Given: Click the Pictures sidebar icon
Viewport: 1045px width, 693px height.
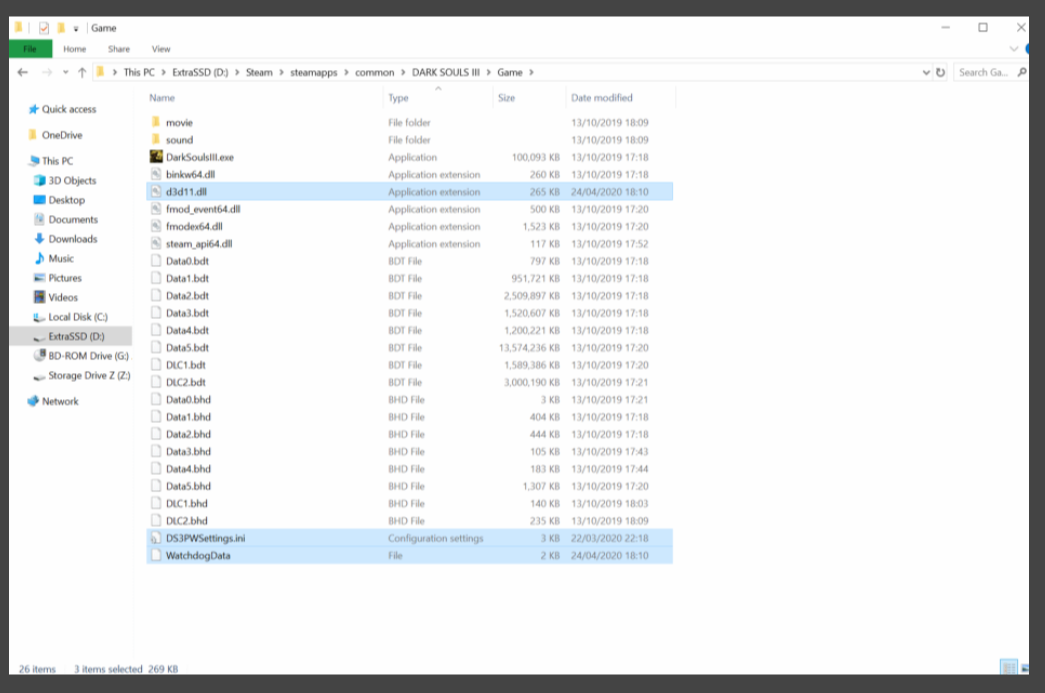Looking at the screenshot, I should pos(39,277).
